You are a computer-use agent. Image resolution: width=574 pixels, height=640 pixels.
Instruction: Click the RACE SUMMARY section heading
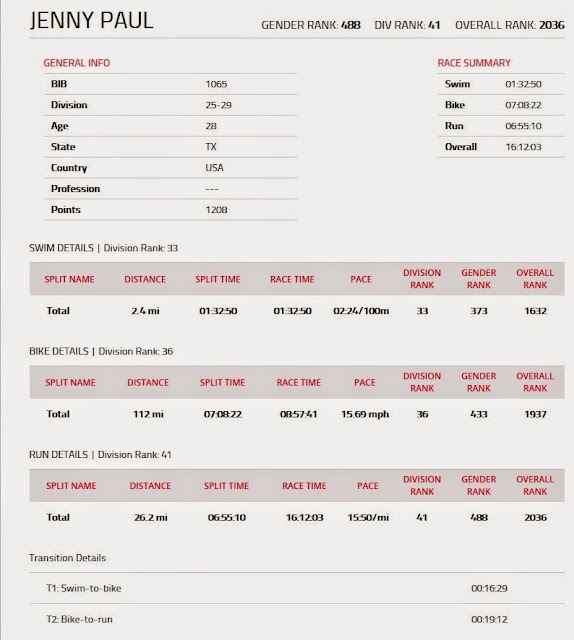point(474,63)
